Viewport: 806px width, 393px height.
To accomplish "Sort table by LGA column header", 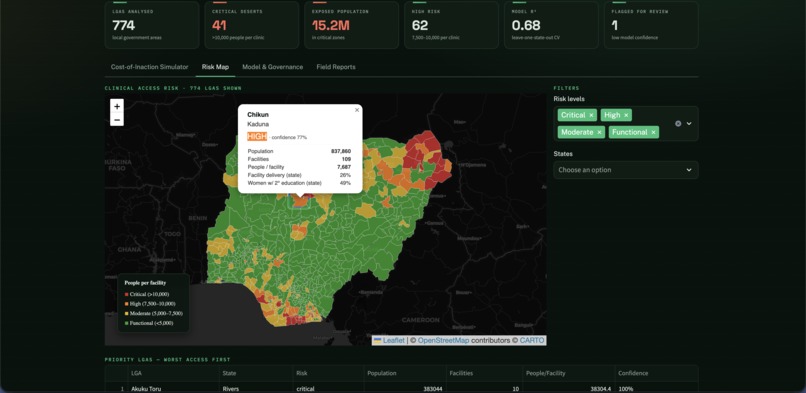I will coord(173,373).
